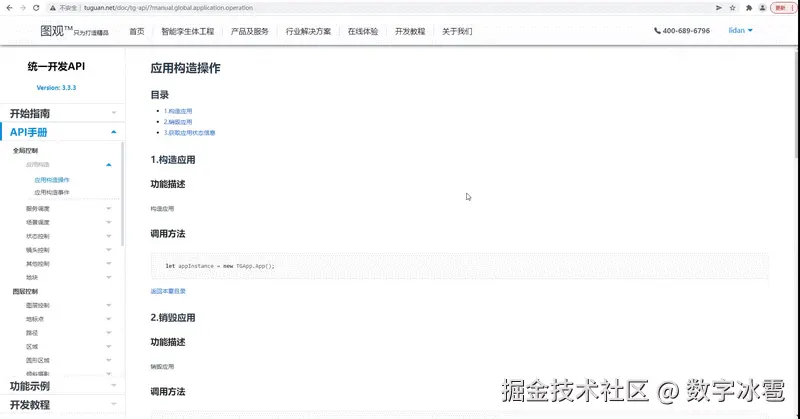Image resolution: width=800 pixels, height=419 pixels.
Task: Click the code block with appInstance code
Action: (x=459, y=265)
